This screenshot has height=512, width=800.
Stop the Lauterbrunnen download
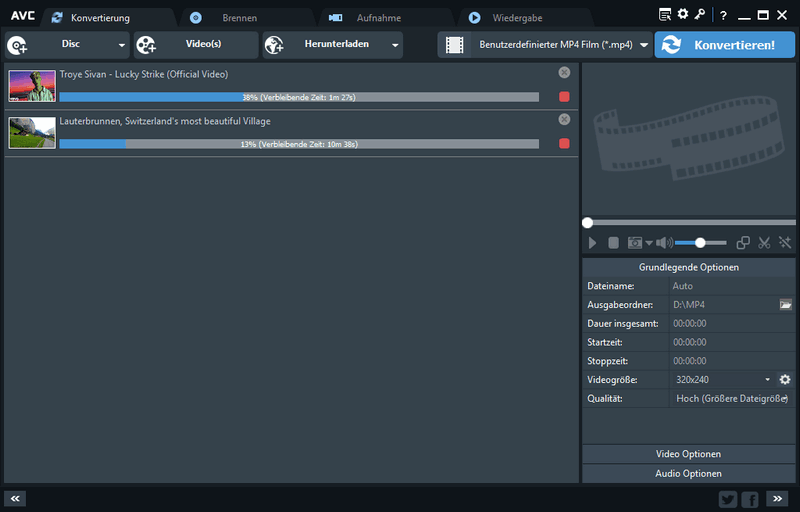(564, 144)
